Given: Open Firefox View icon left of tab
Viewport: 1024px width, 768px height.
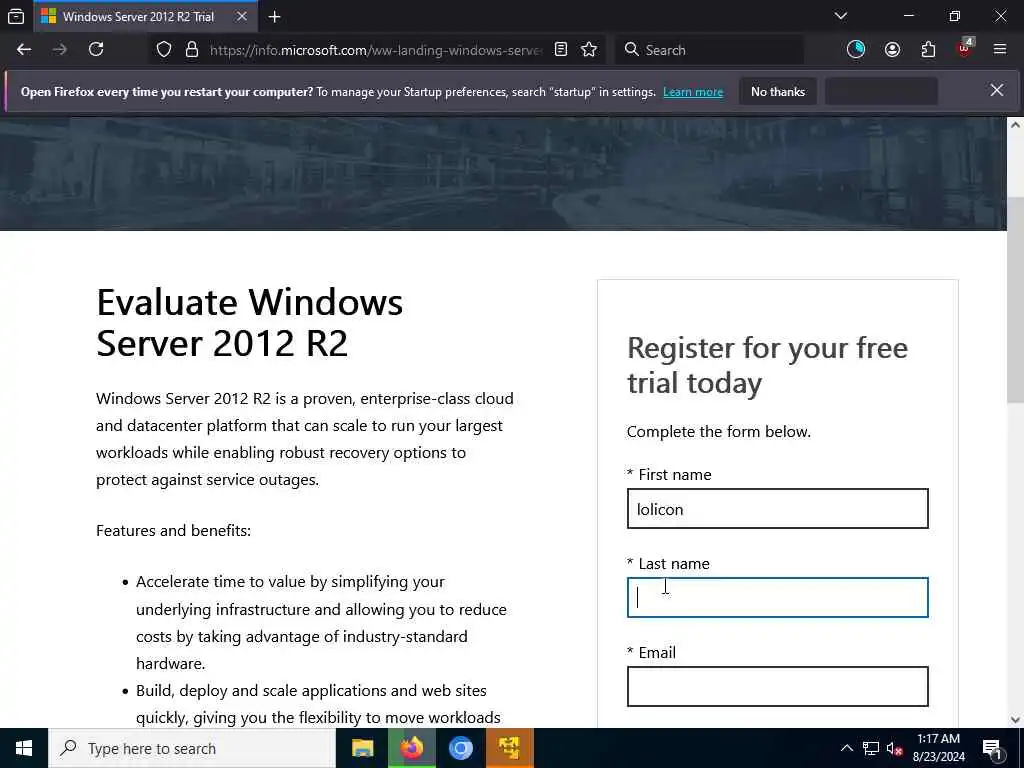Looking at the screenshot, I should coord(16,16).
